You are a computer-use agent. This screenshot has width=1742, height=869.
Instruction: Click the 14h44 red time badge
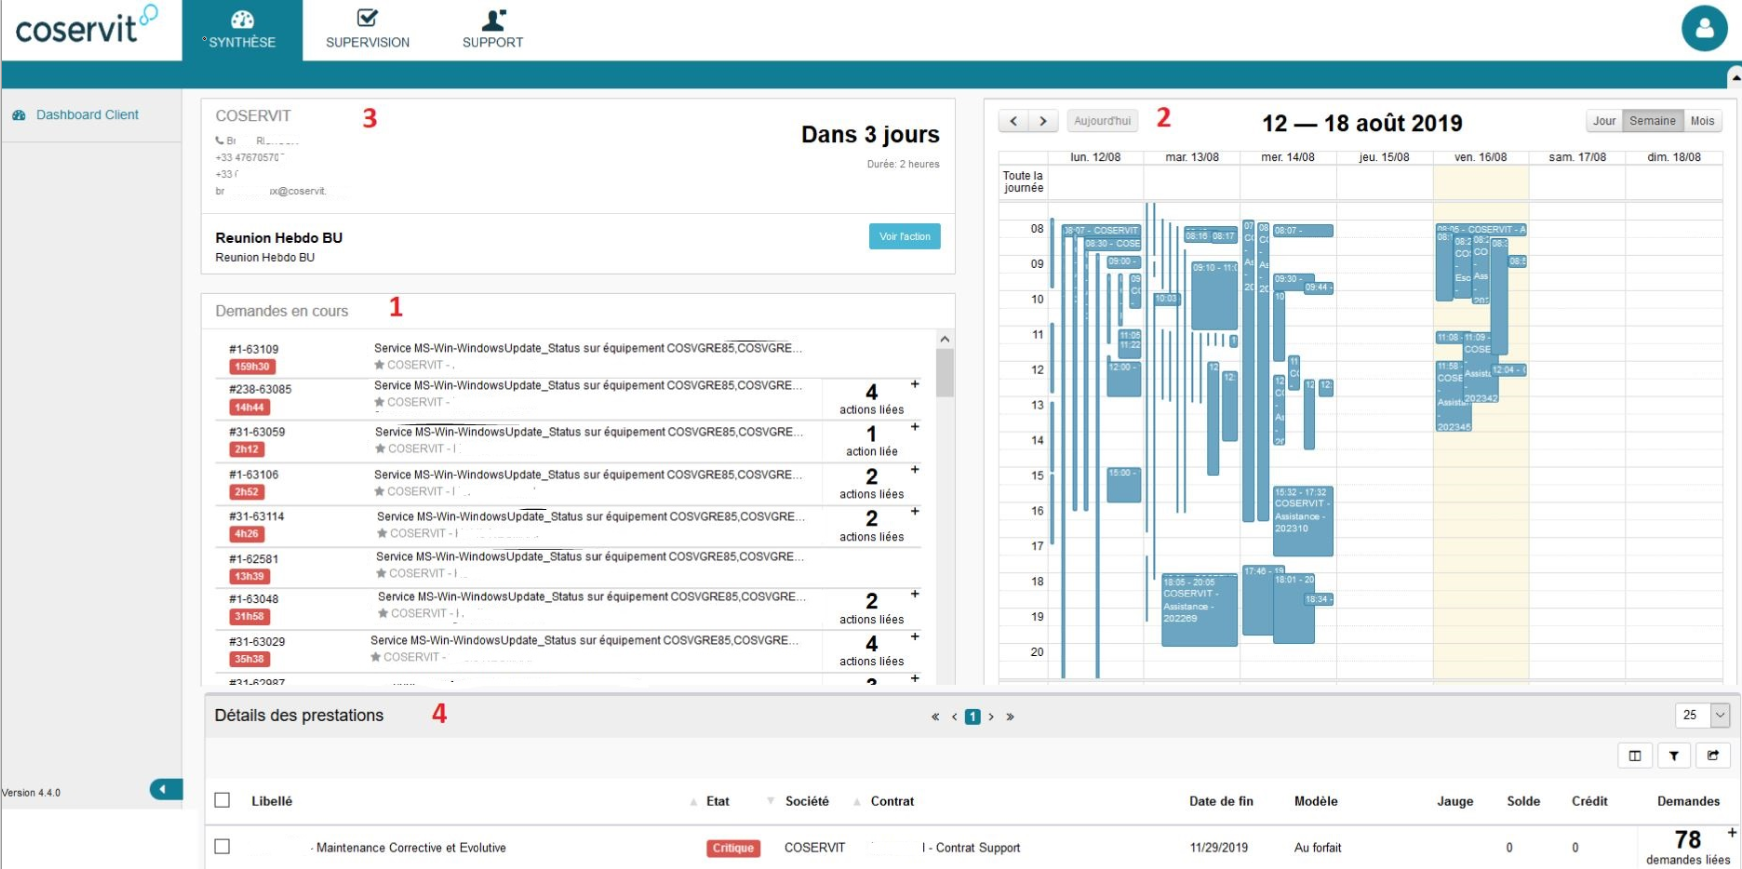tap(249, 407)
